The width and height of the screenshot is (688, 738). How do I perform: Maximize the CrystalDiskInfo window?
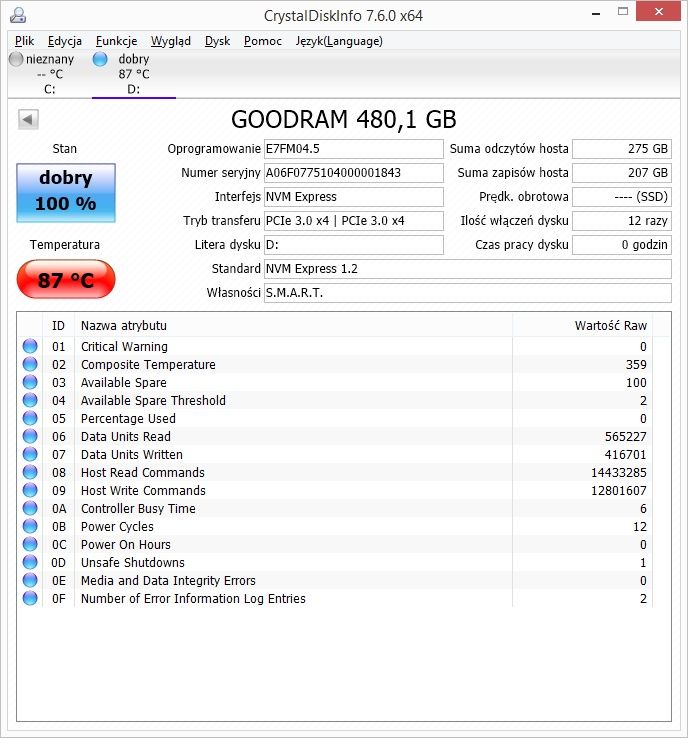[x=623, y=12]
